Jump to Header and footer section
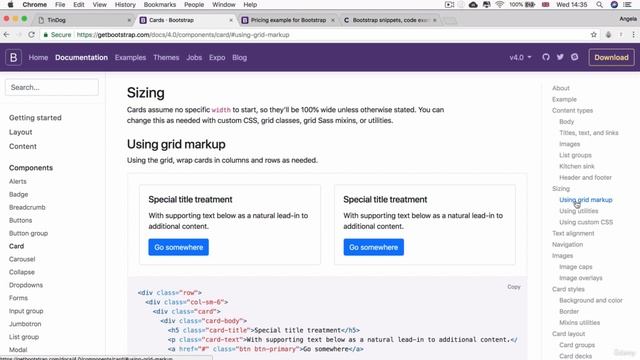Image resolution: width=640 pixels, height=360 pixels. [585, 178]
